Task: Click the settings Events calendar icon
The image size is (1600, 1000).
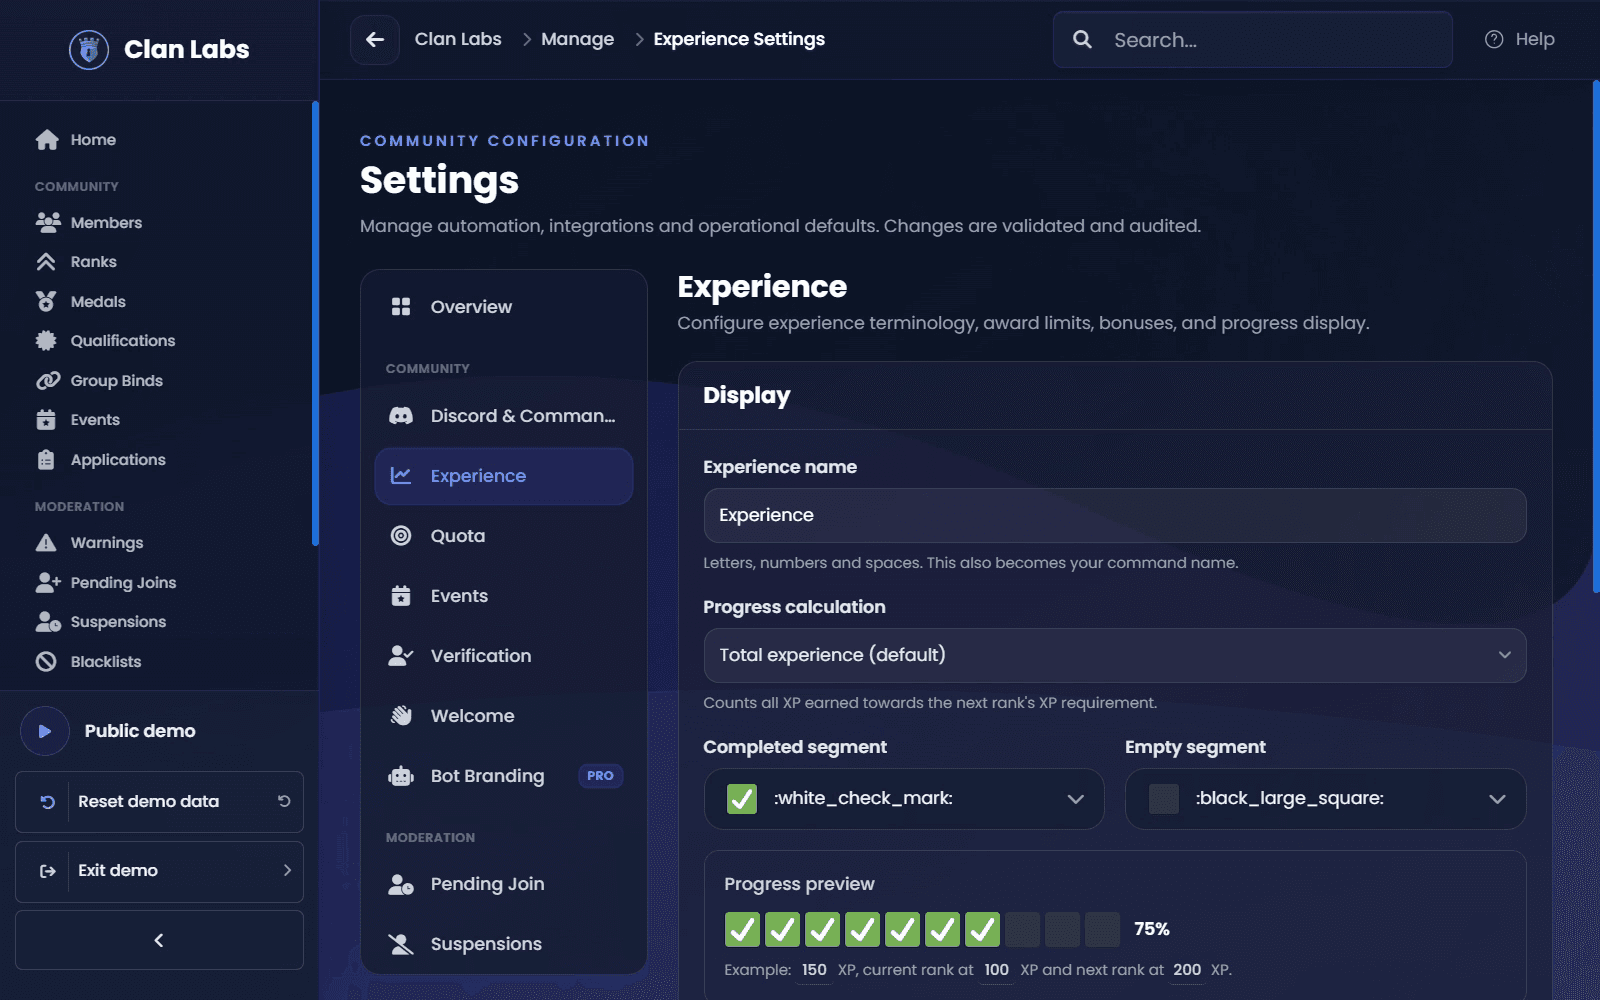Action: [401, 596]
